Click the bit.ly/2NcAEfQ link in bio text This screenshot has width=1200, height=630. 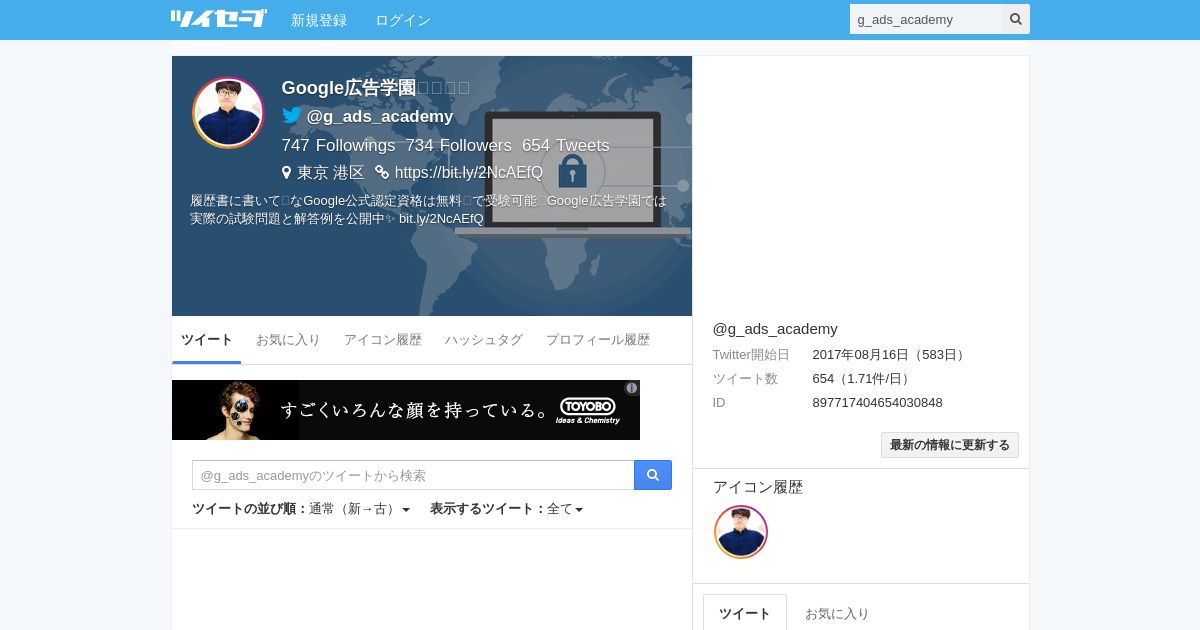click(441, 218)
